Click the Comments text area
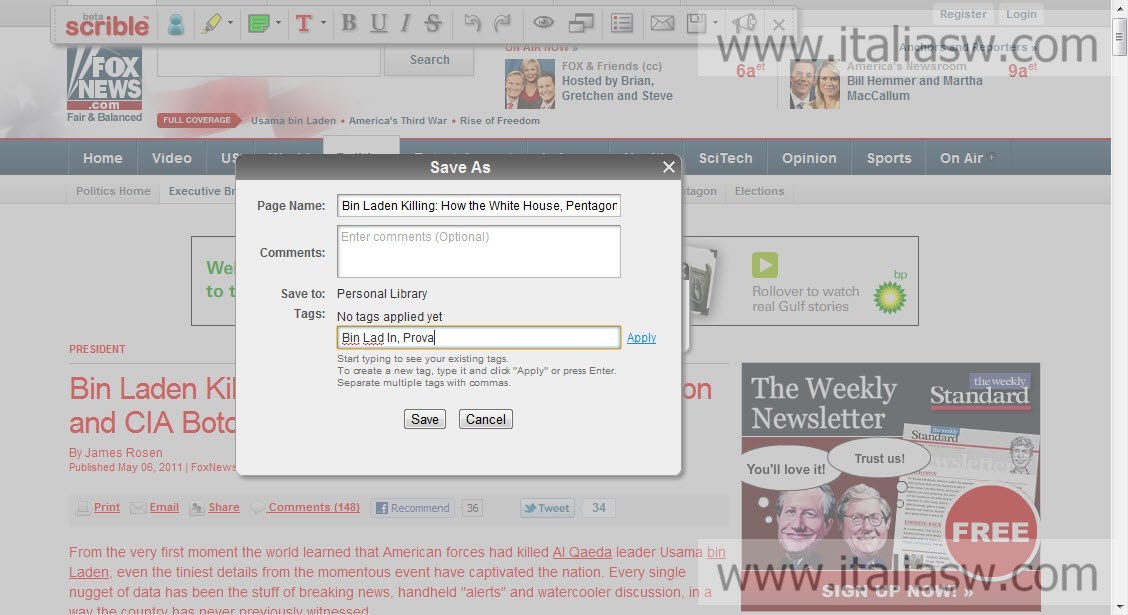 (478, 252)
